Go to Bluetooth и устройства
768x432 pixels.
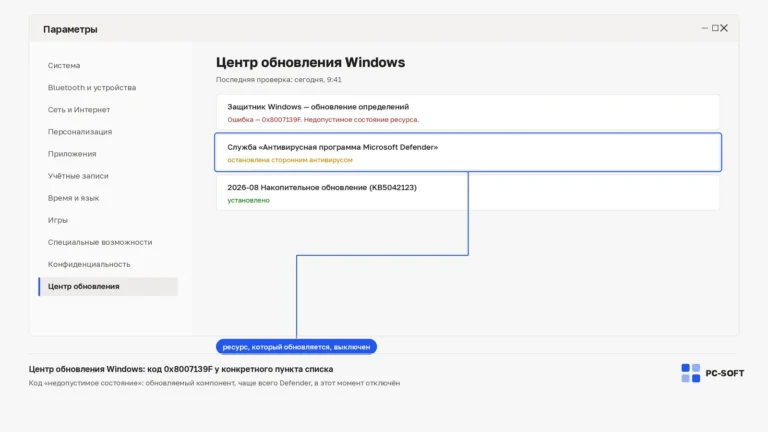[x=92, y=88]
